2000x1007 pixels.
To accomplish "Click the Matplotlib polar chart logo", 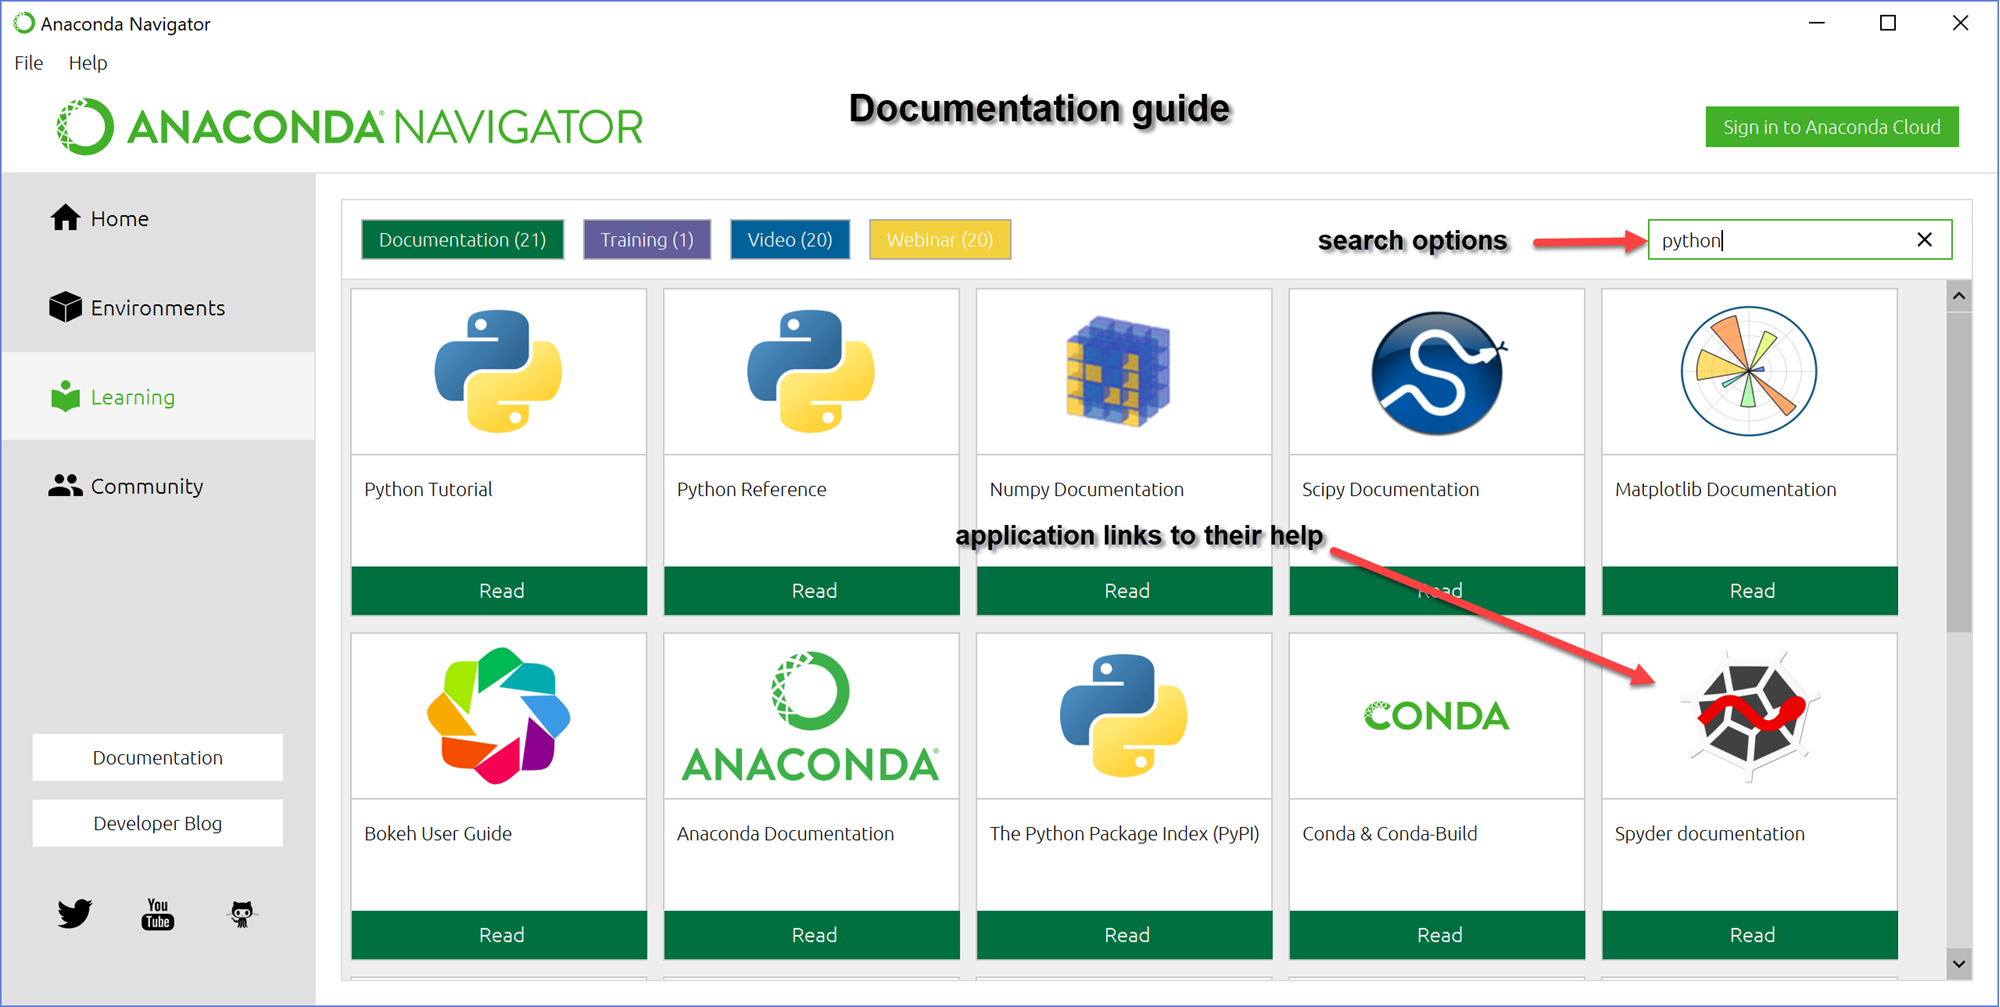I will coord(1749,371).
